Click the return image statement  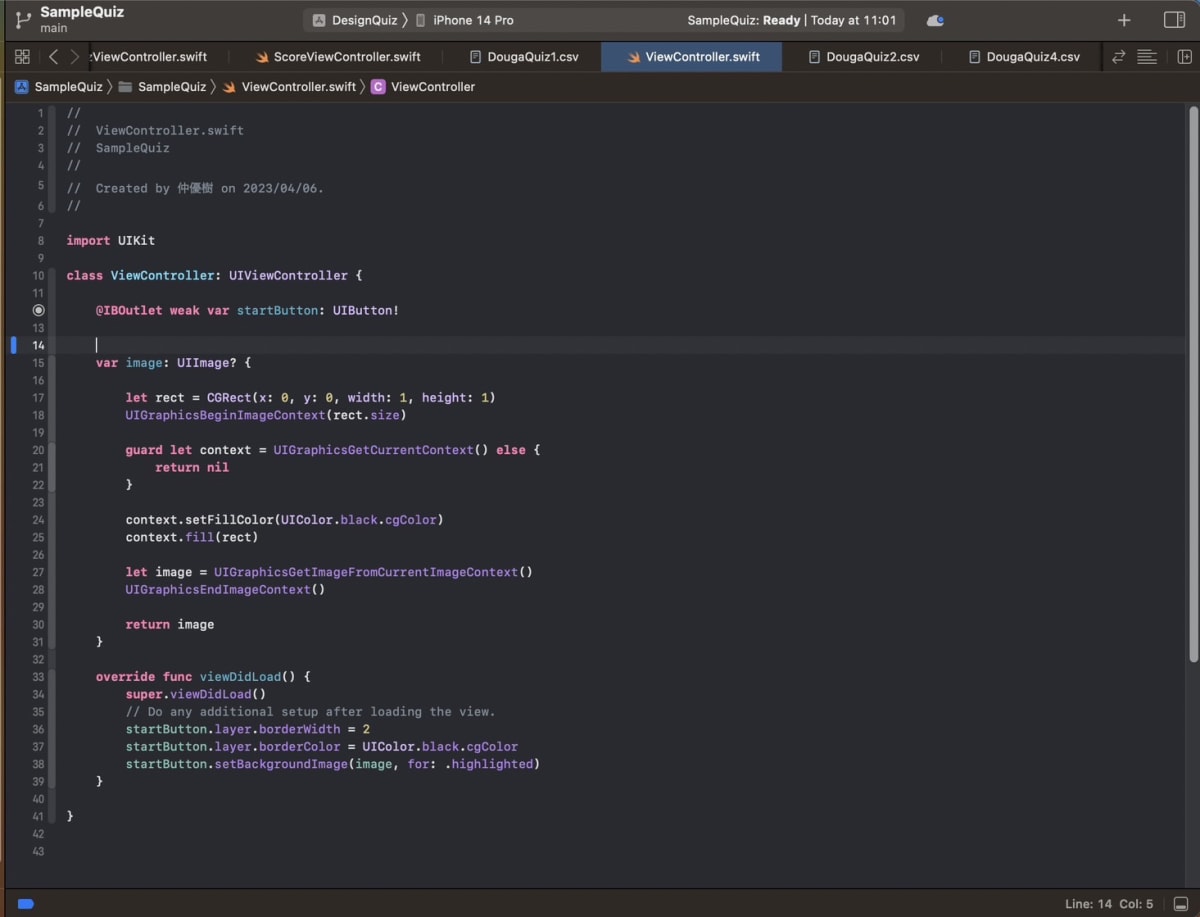click(x=170, y=625)
